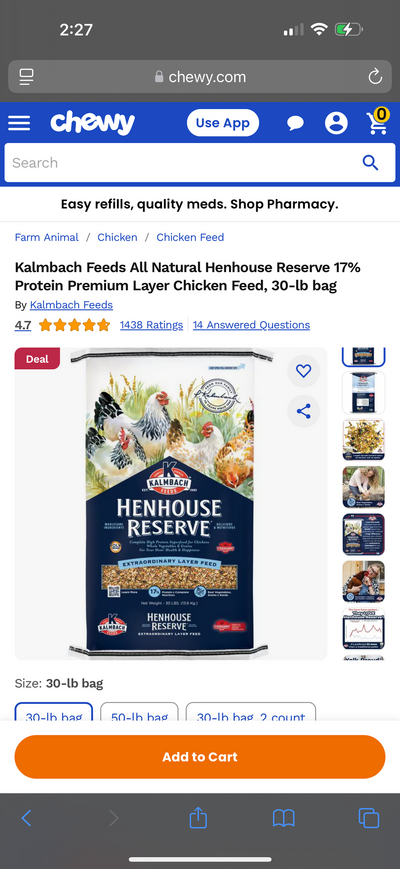400x869 pixels.
Task: Select the 50-lb bag size option
Action: [140, 712]
